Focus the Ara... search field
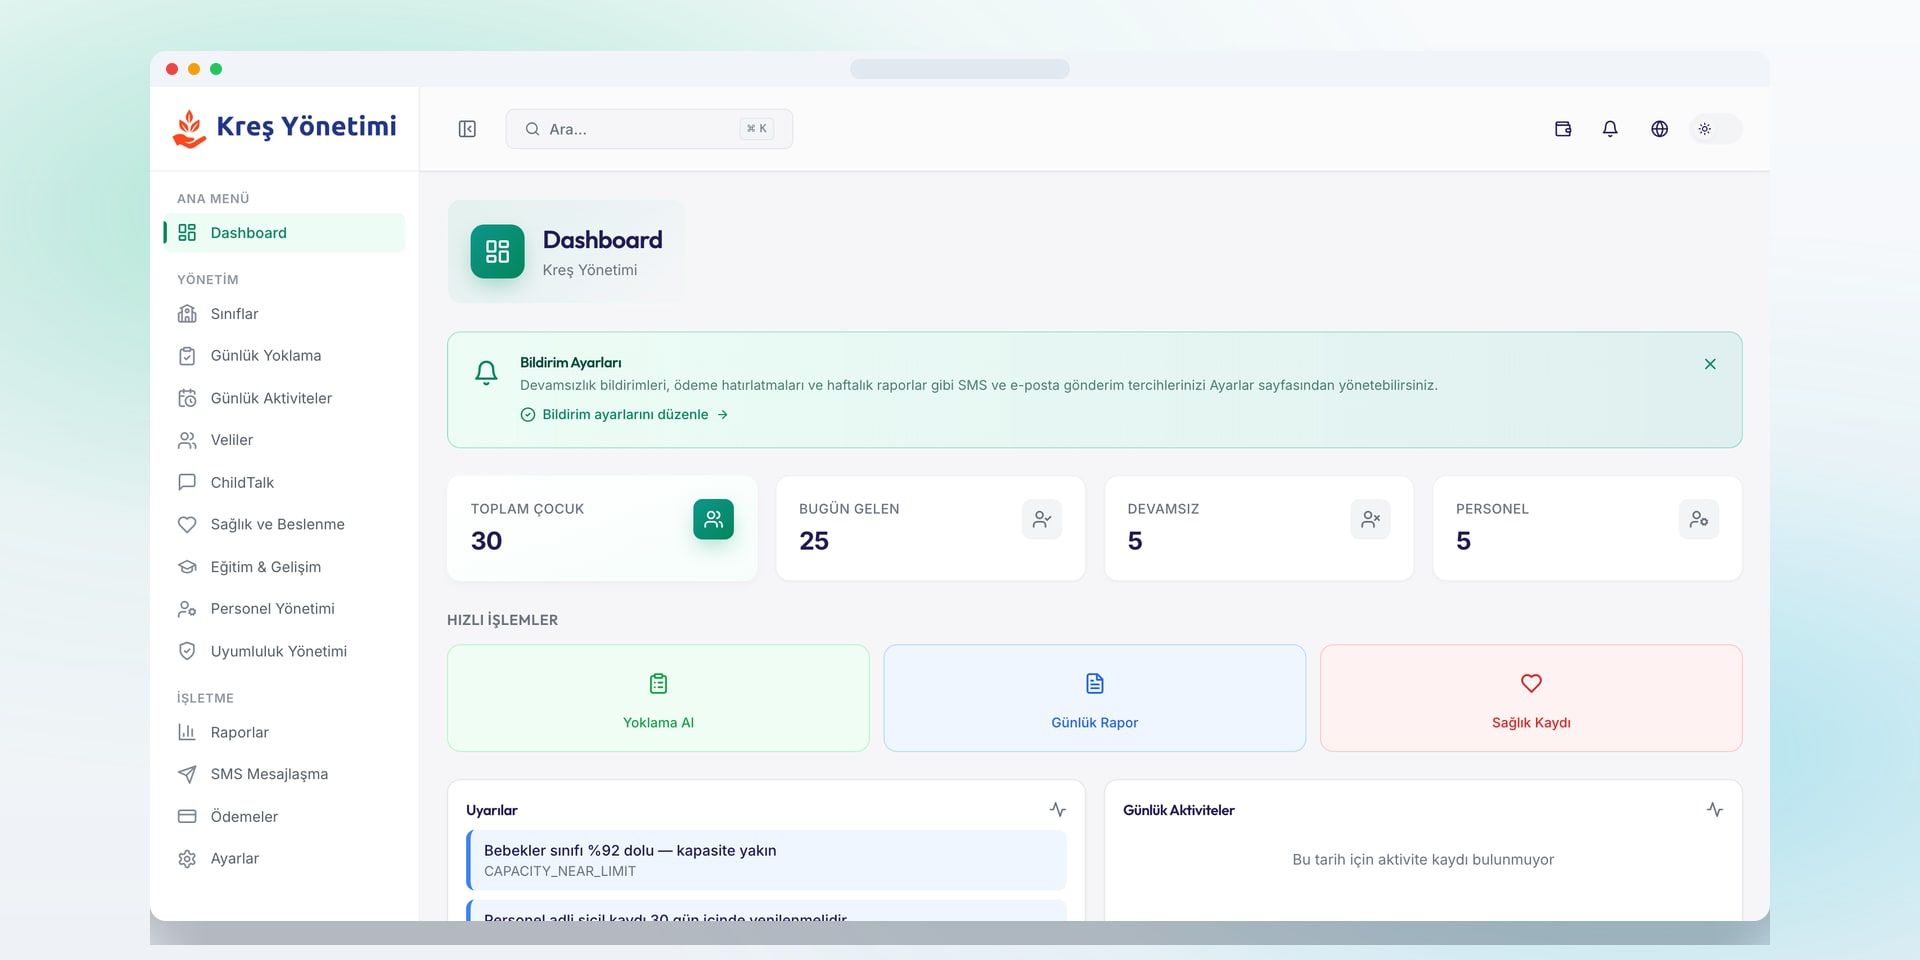 [x=649, y=129]
